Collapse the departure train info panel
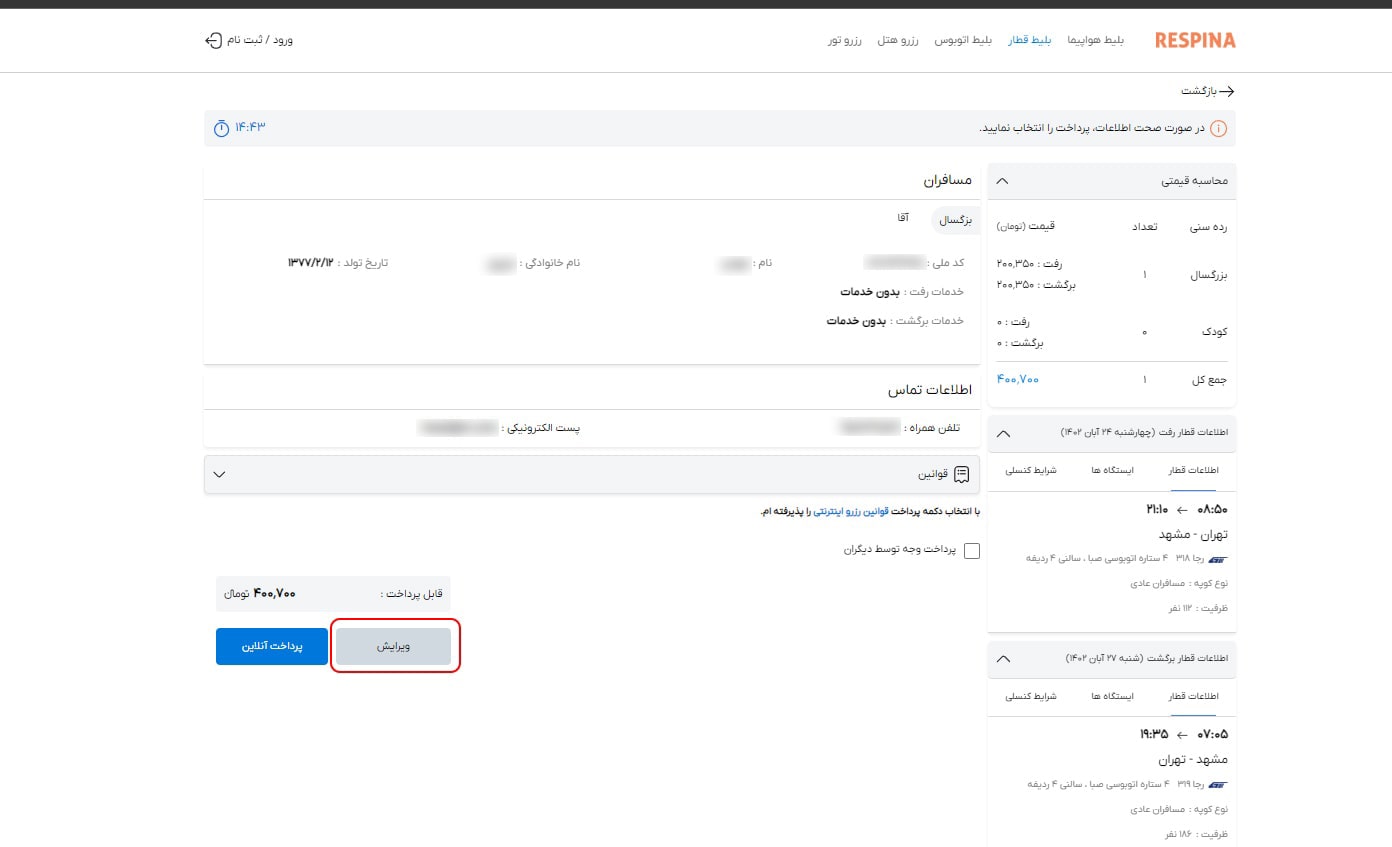Screen dimensions: 1392x847 1004,433
